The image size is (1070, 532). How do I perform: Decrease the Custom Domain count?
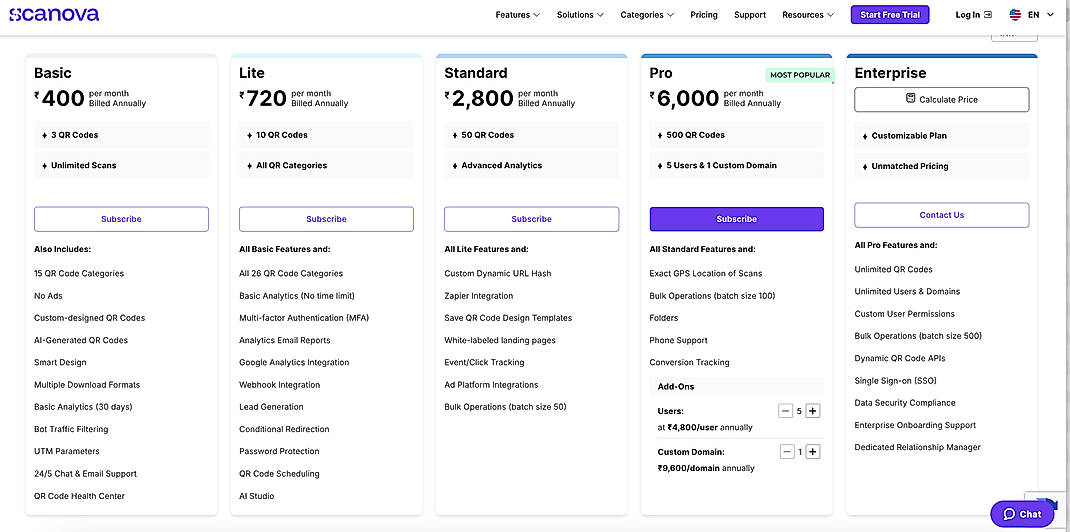[x=787, y=452]
